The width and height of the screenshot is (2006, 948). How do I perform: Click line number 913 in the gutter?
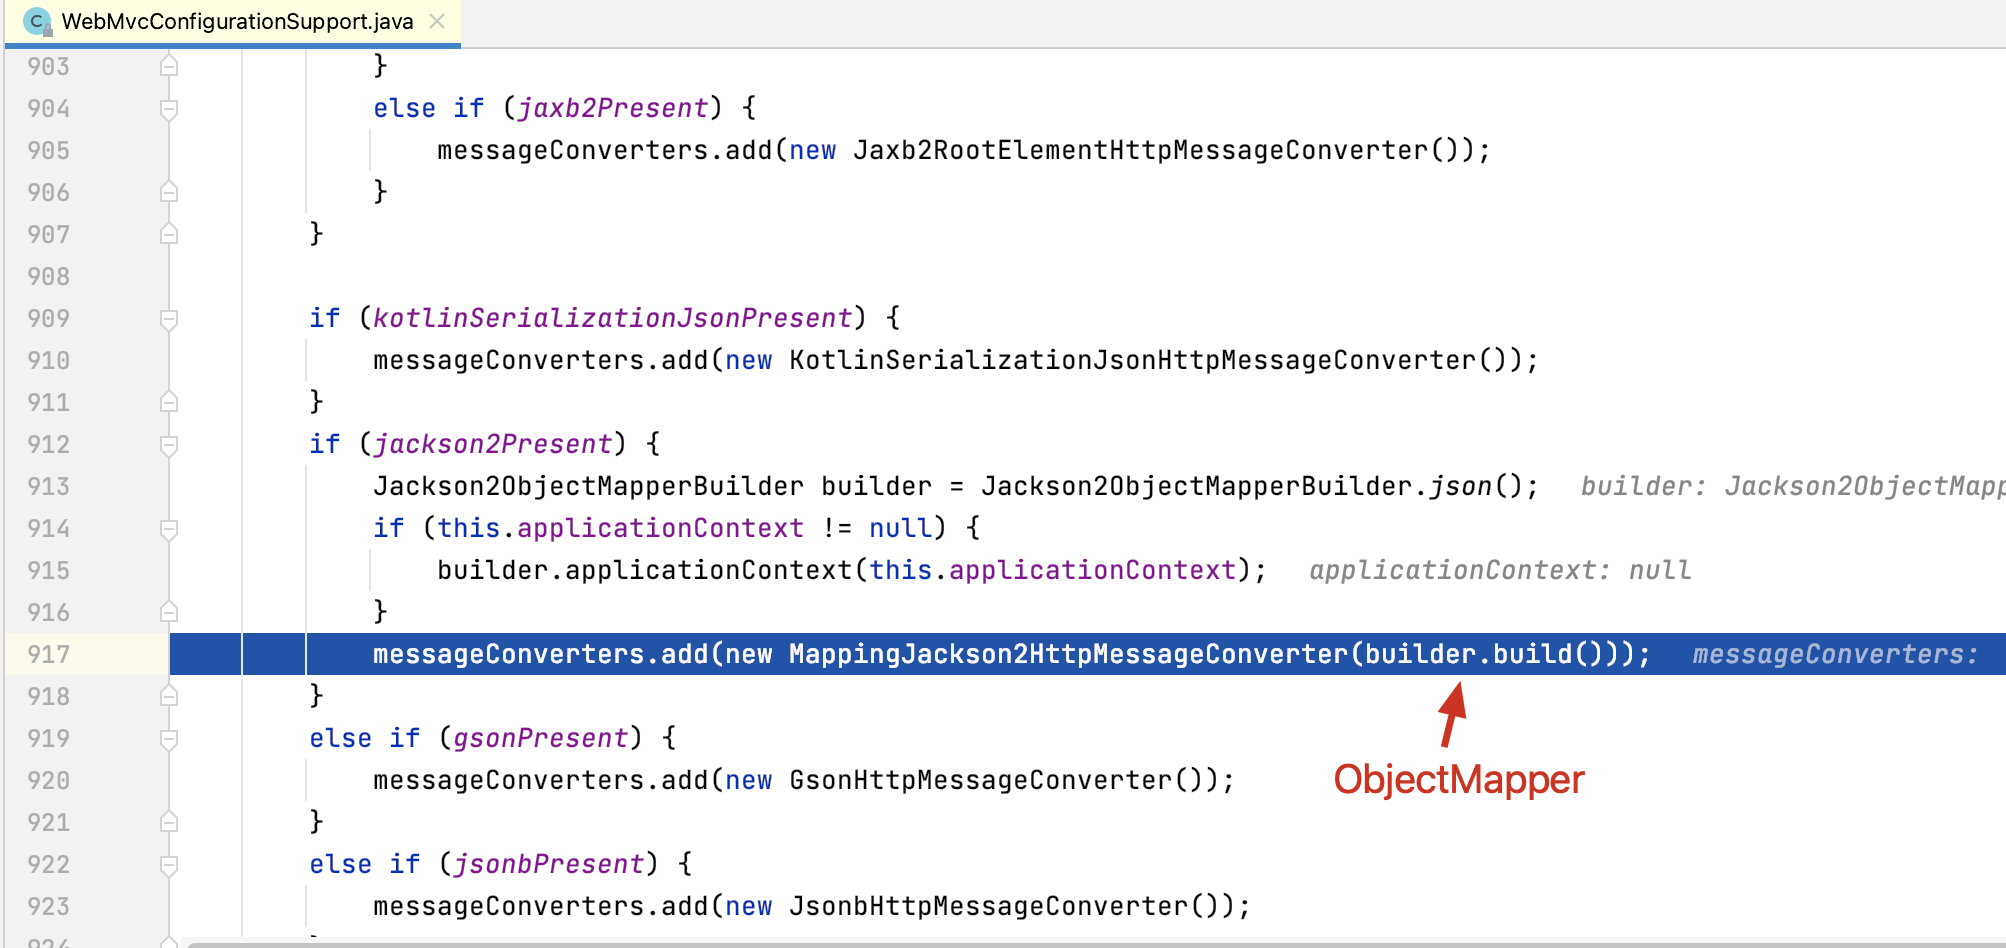click(49, 486)
